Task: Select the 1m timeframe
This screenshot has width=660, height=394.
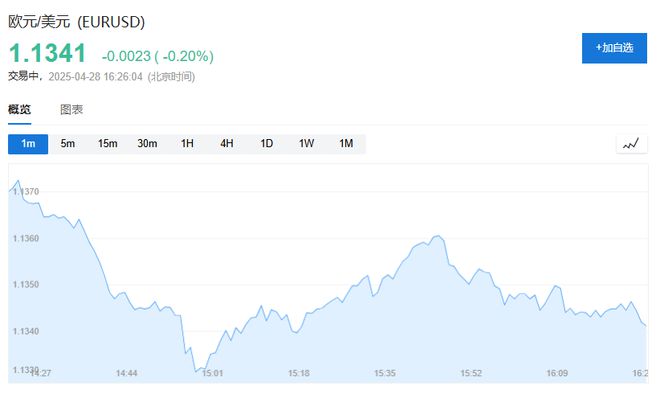Action: [x=28, y=144]
